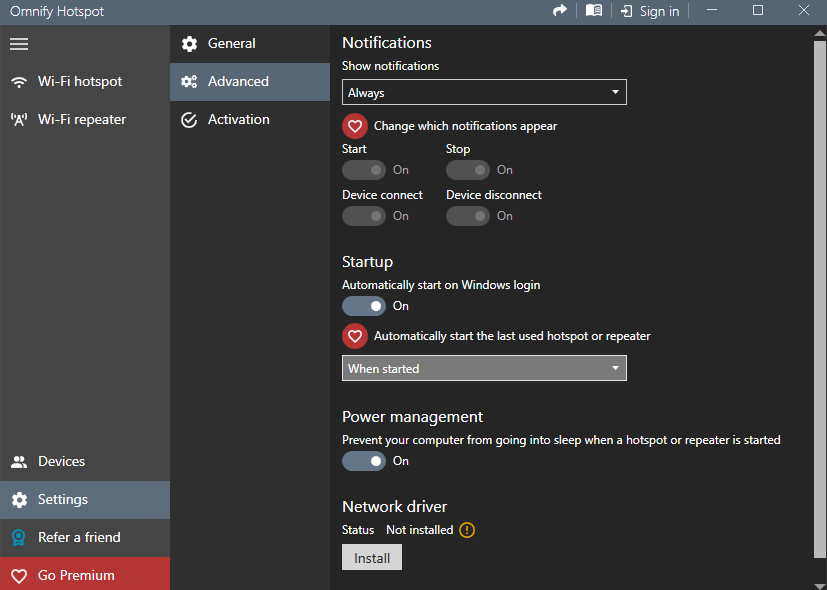Image resolution: width=827 pixels, height=590 pixels.
Task: Go to Wi-Fi hotspot page
Action: point(85,82)
